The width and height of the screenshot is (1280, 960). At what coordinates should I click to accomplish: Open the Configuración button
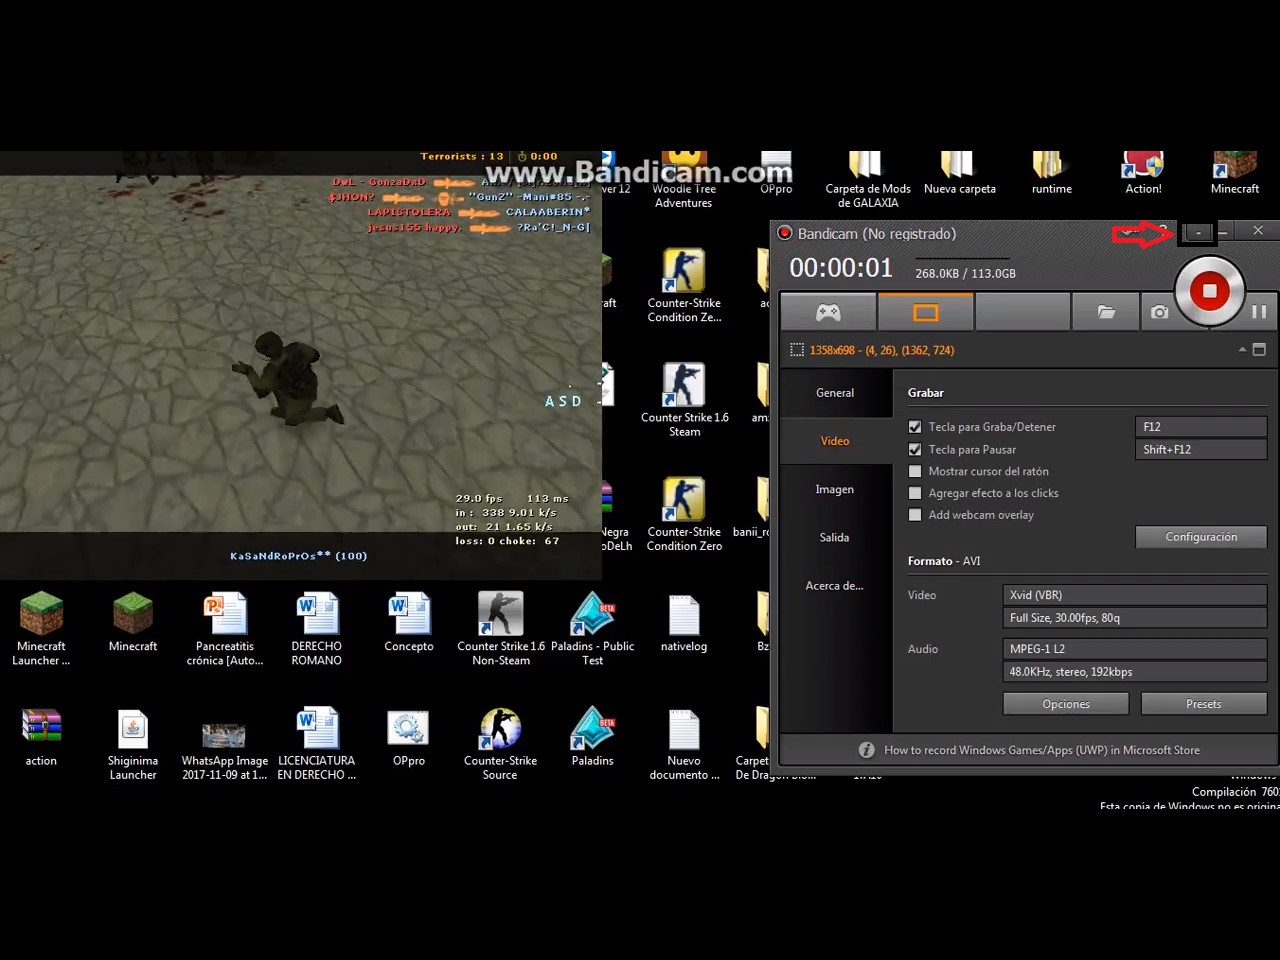point(1201,537)
